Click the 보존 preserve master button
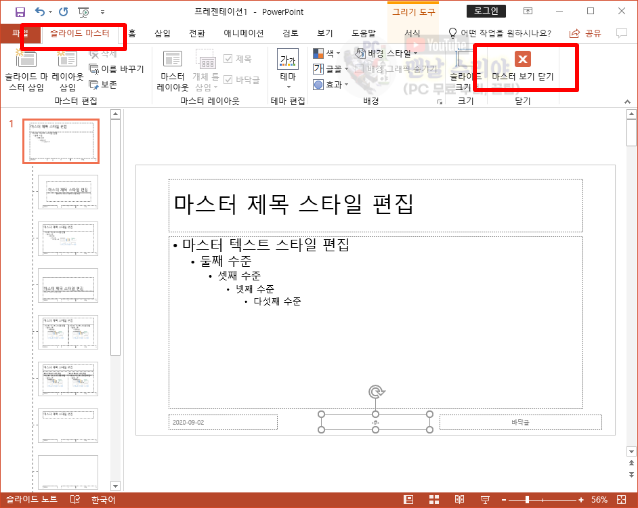638x508 pixels. coord(103,85)
